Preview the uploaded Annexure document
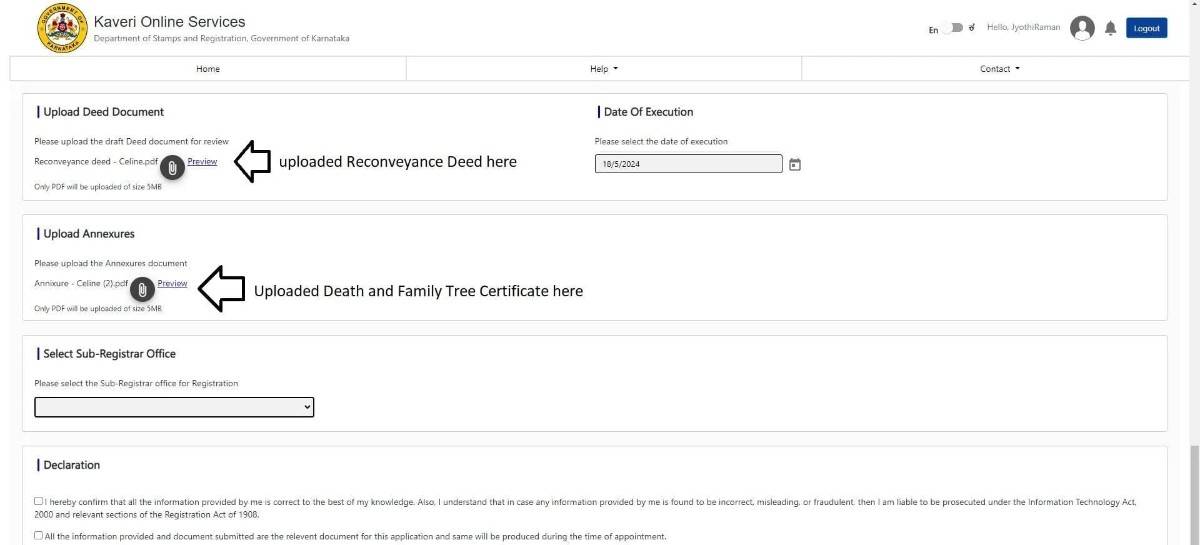Screen dimensions: 1200x545 click(172, 283)
